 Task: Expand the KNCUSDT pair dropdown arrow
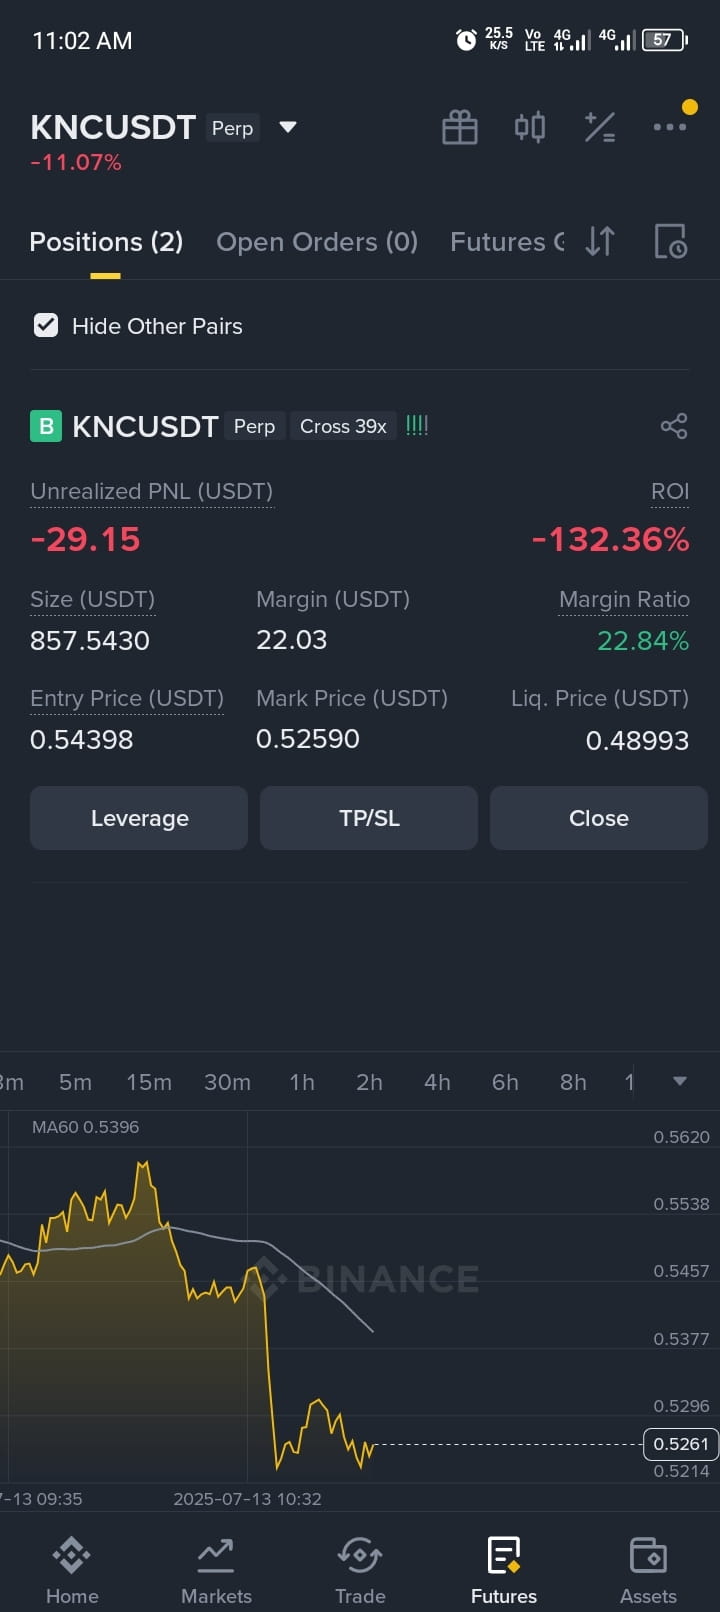tap(288, 127)
